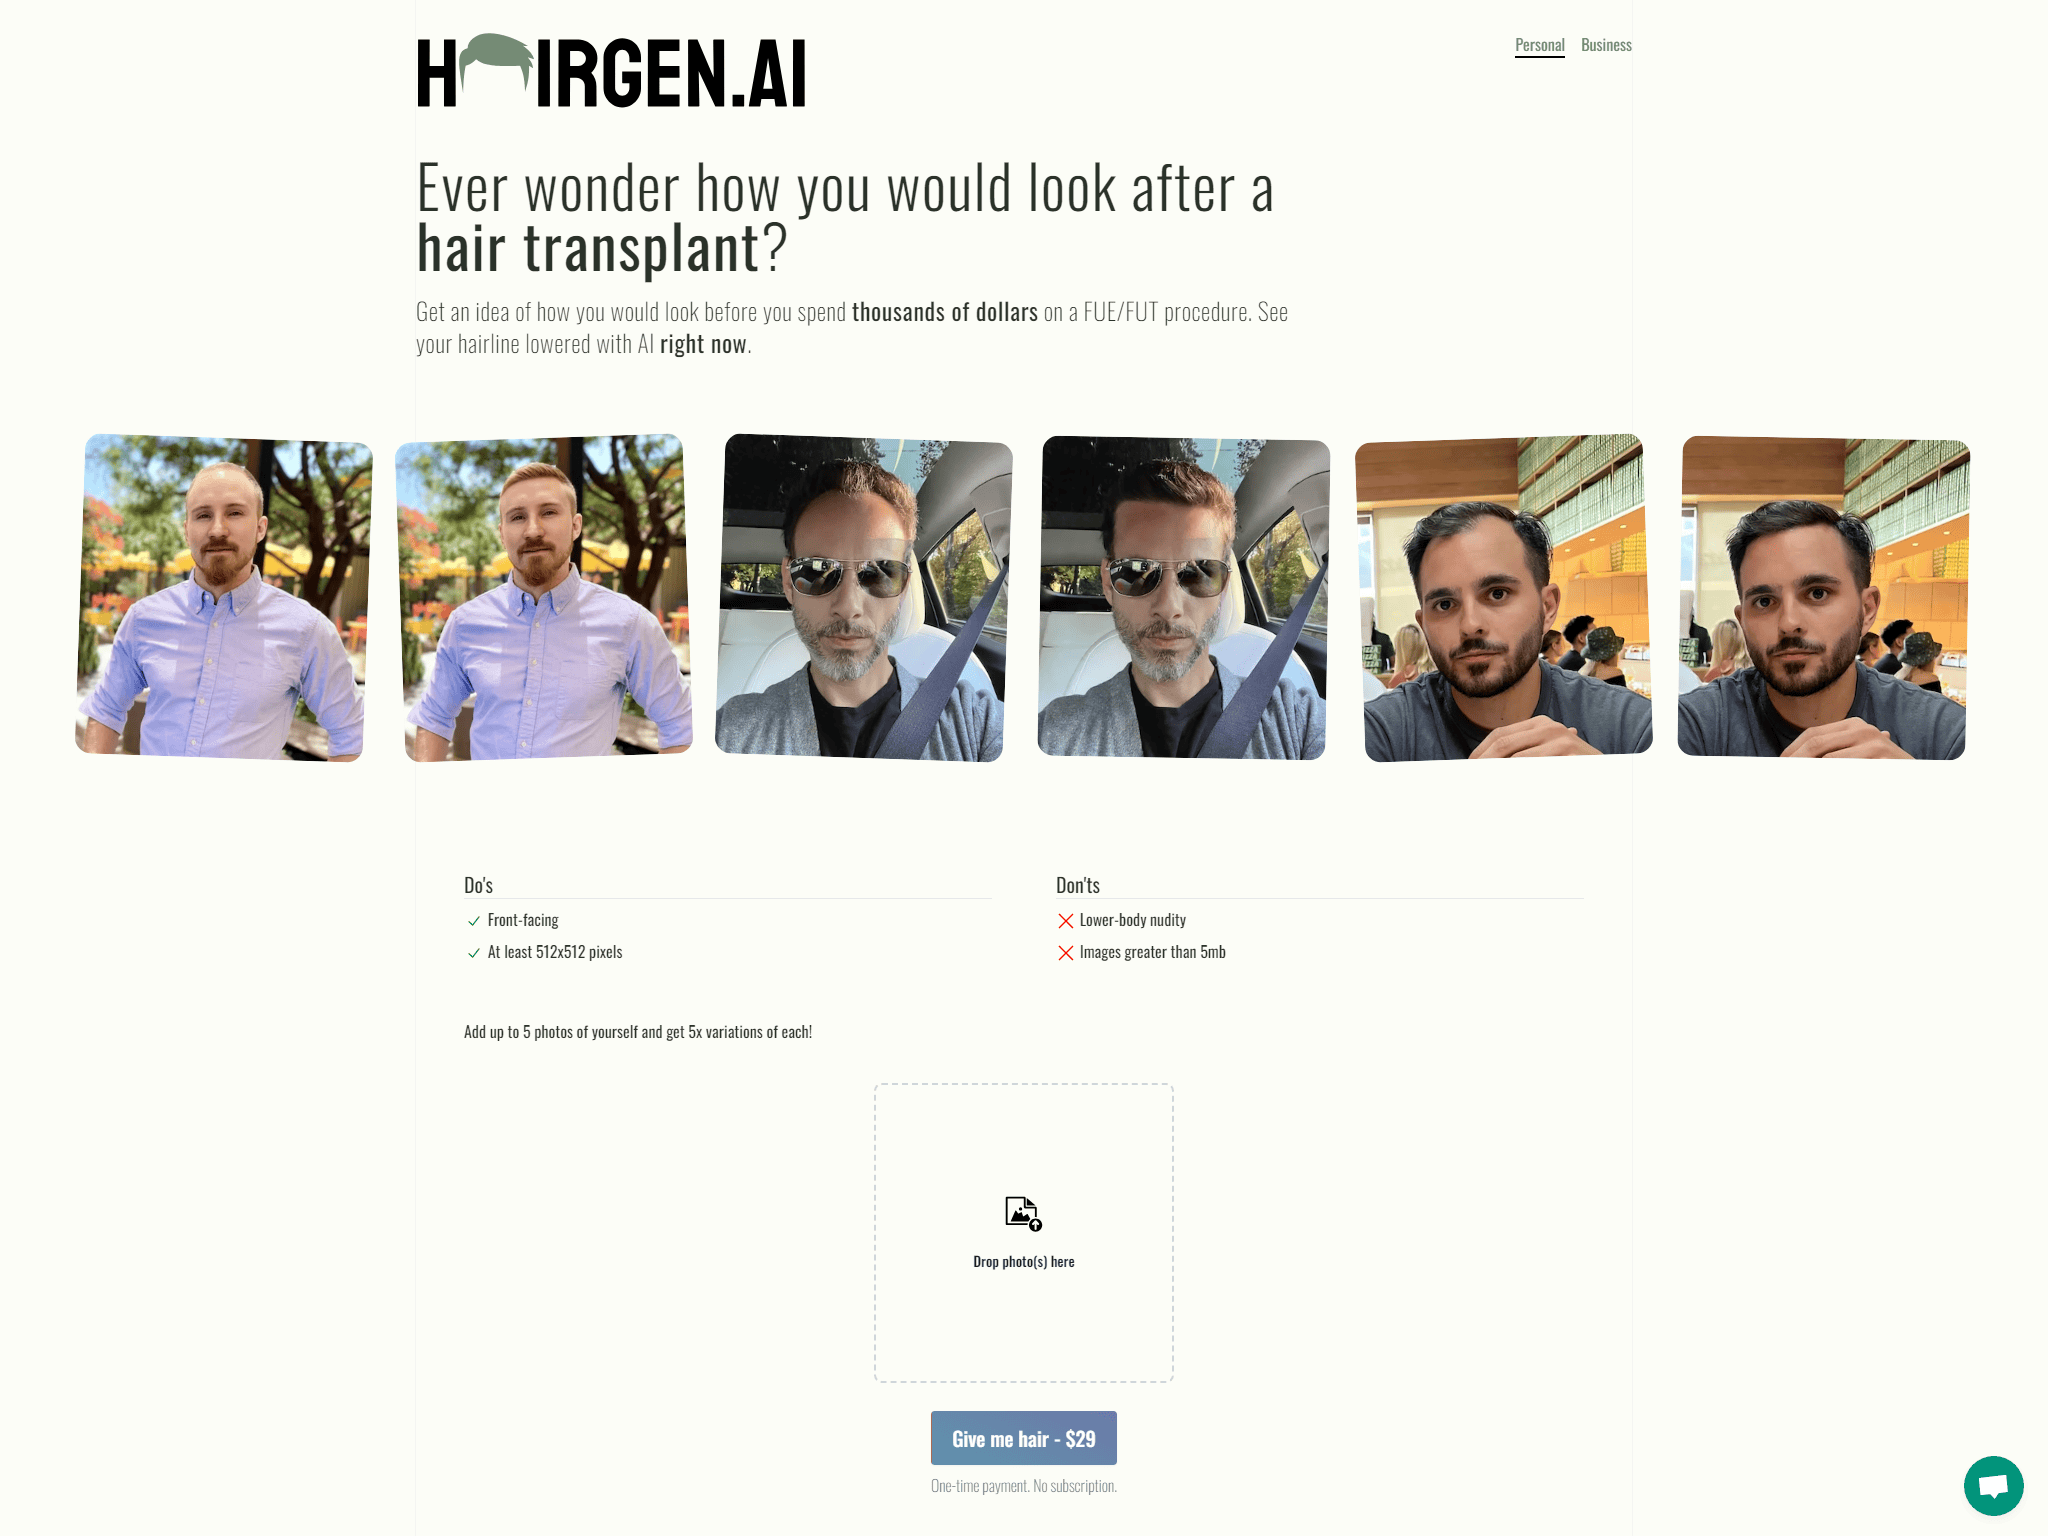Open first sunglasses man in car photo
The width and height of the screenshot is (2048, 1536).
(864, 597)
